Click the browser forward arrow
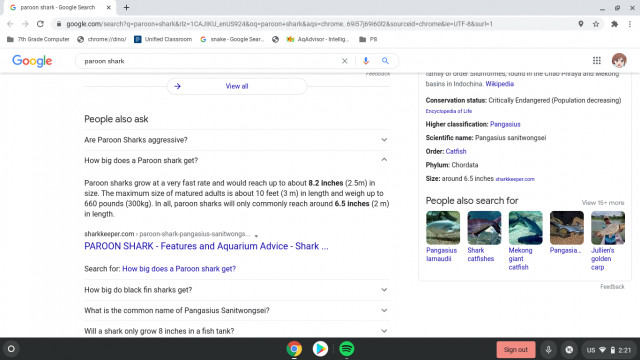The image size is (640, 360). [x=25, y=24]
